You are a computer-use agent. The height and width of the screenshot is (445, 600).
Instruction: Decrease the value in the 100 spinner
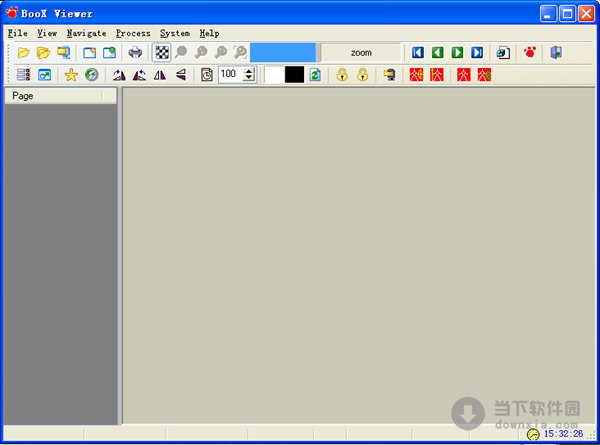tap(248, 79)
